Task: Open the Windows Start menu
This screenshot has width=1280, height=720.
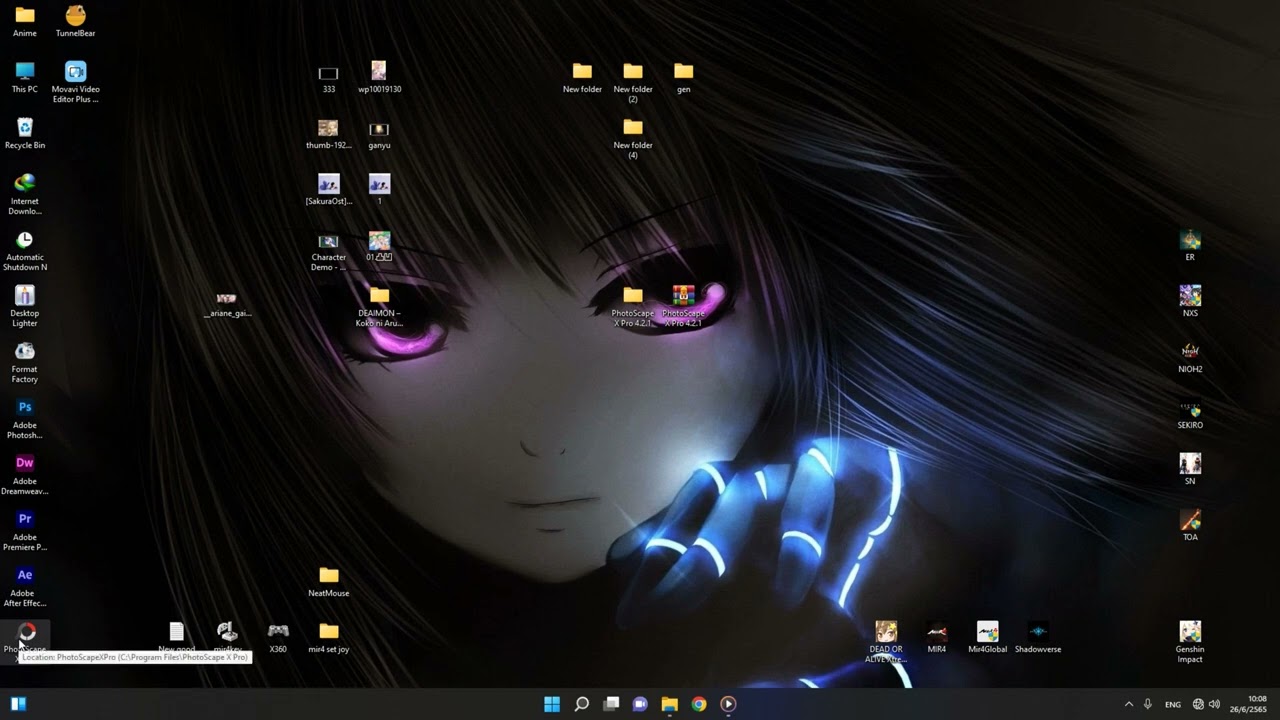Action: pos(552,704)
